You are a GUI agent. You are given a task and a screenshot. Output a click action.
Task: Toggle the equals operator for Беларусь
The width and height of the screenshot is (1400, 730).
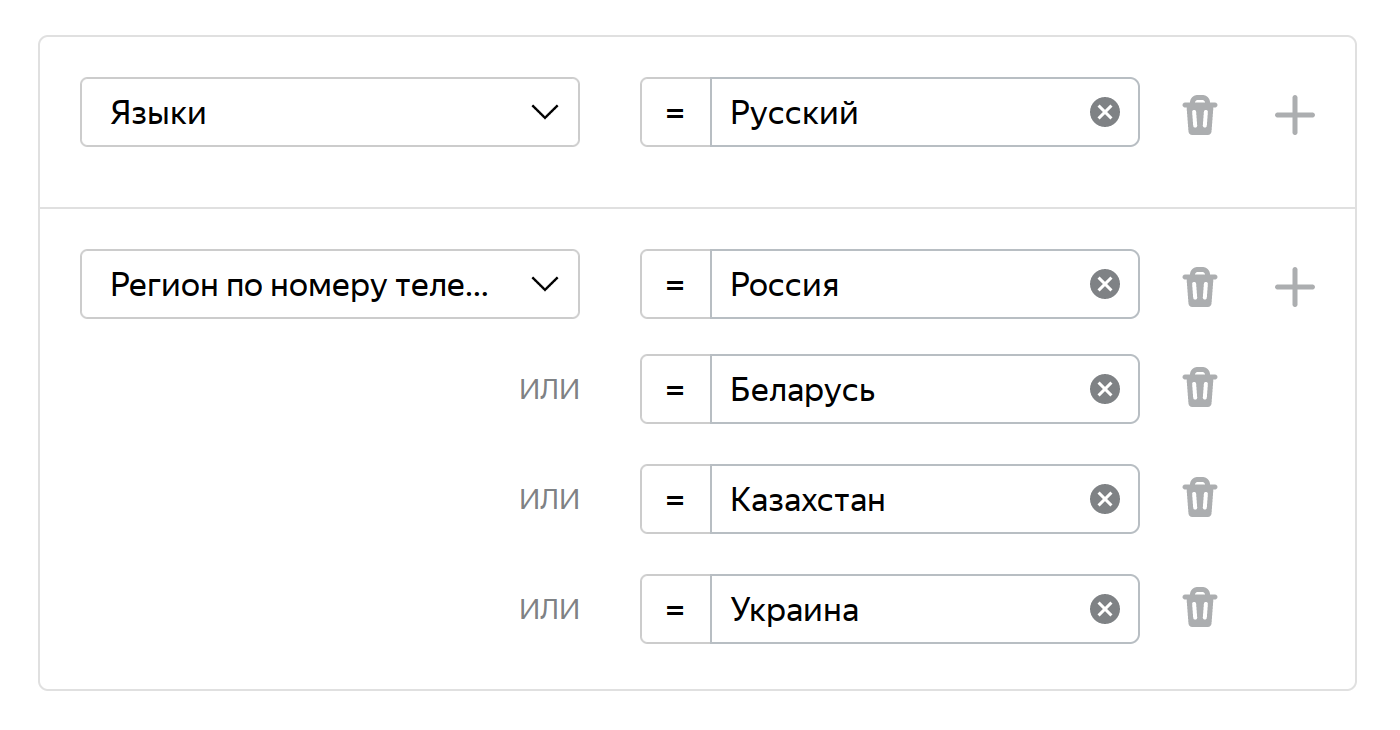(x=675, y=389)
